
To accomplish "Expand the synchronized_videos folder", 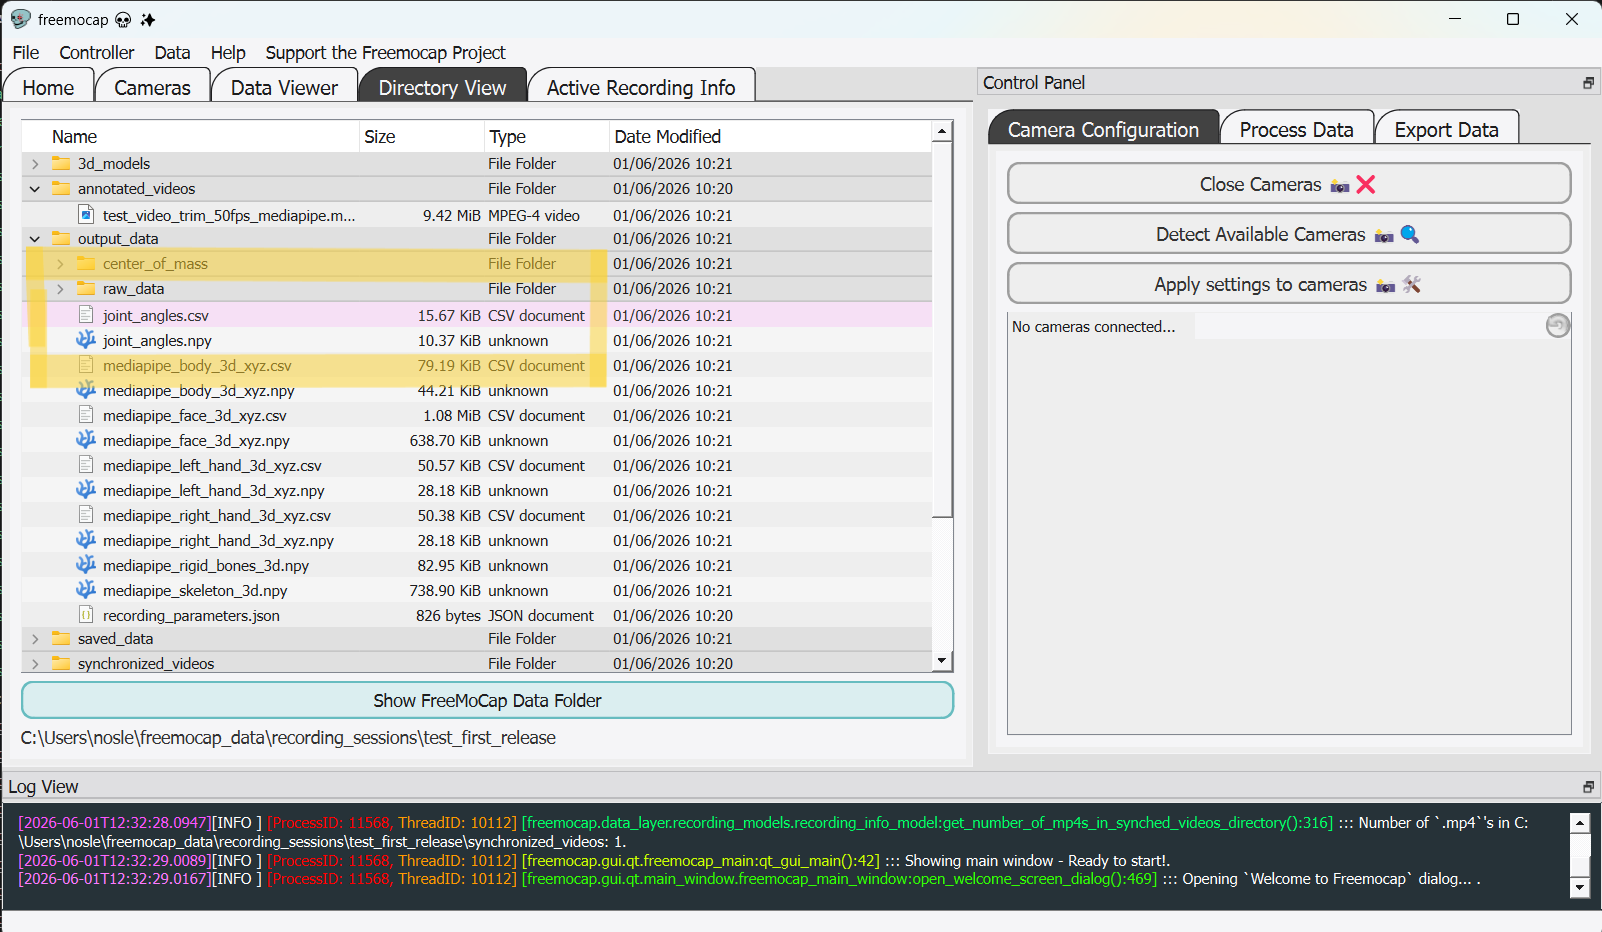I will tap(35, 663).
